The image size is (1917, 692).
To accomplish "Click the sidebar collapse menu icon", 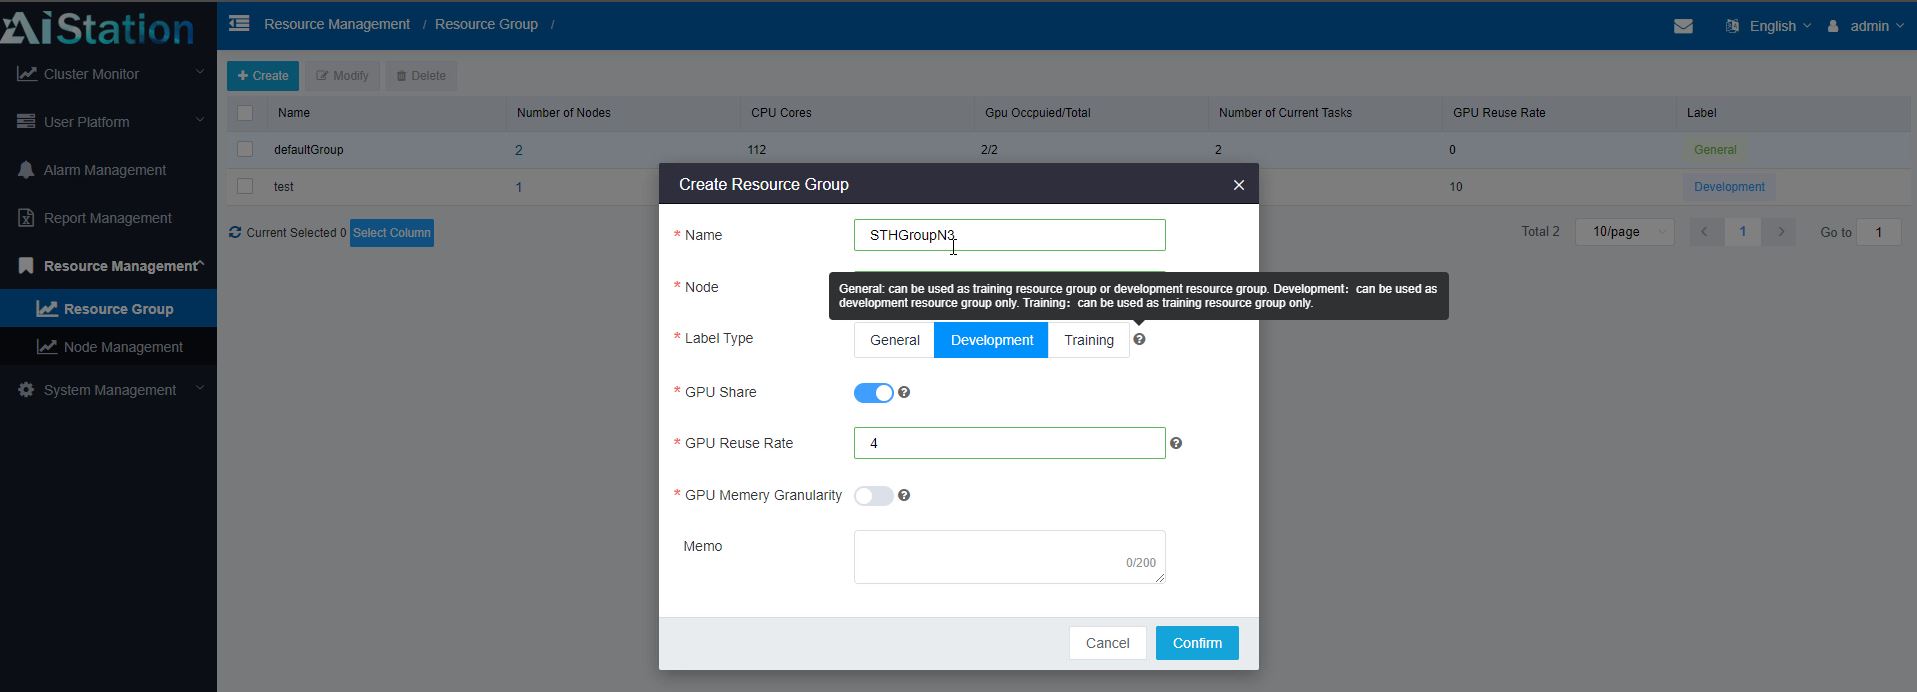I will (239, 23).
